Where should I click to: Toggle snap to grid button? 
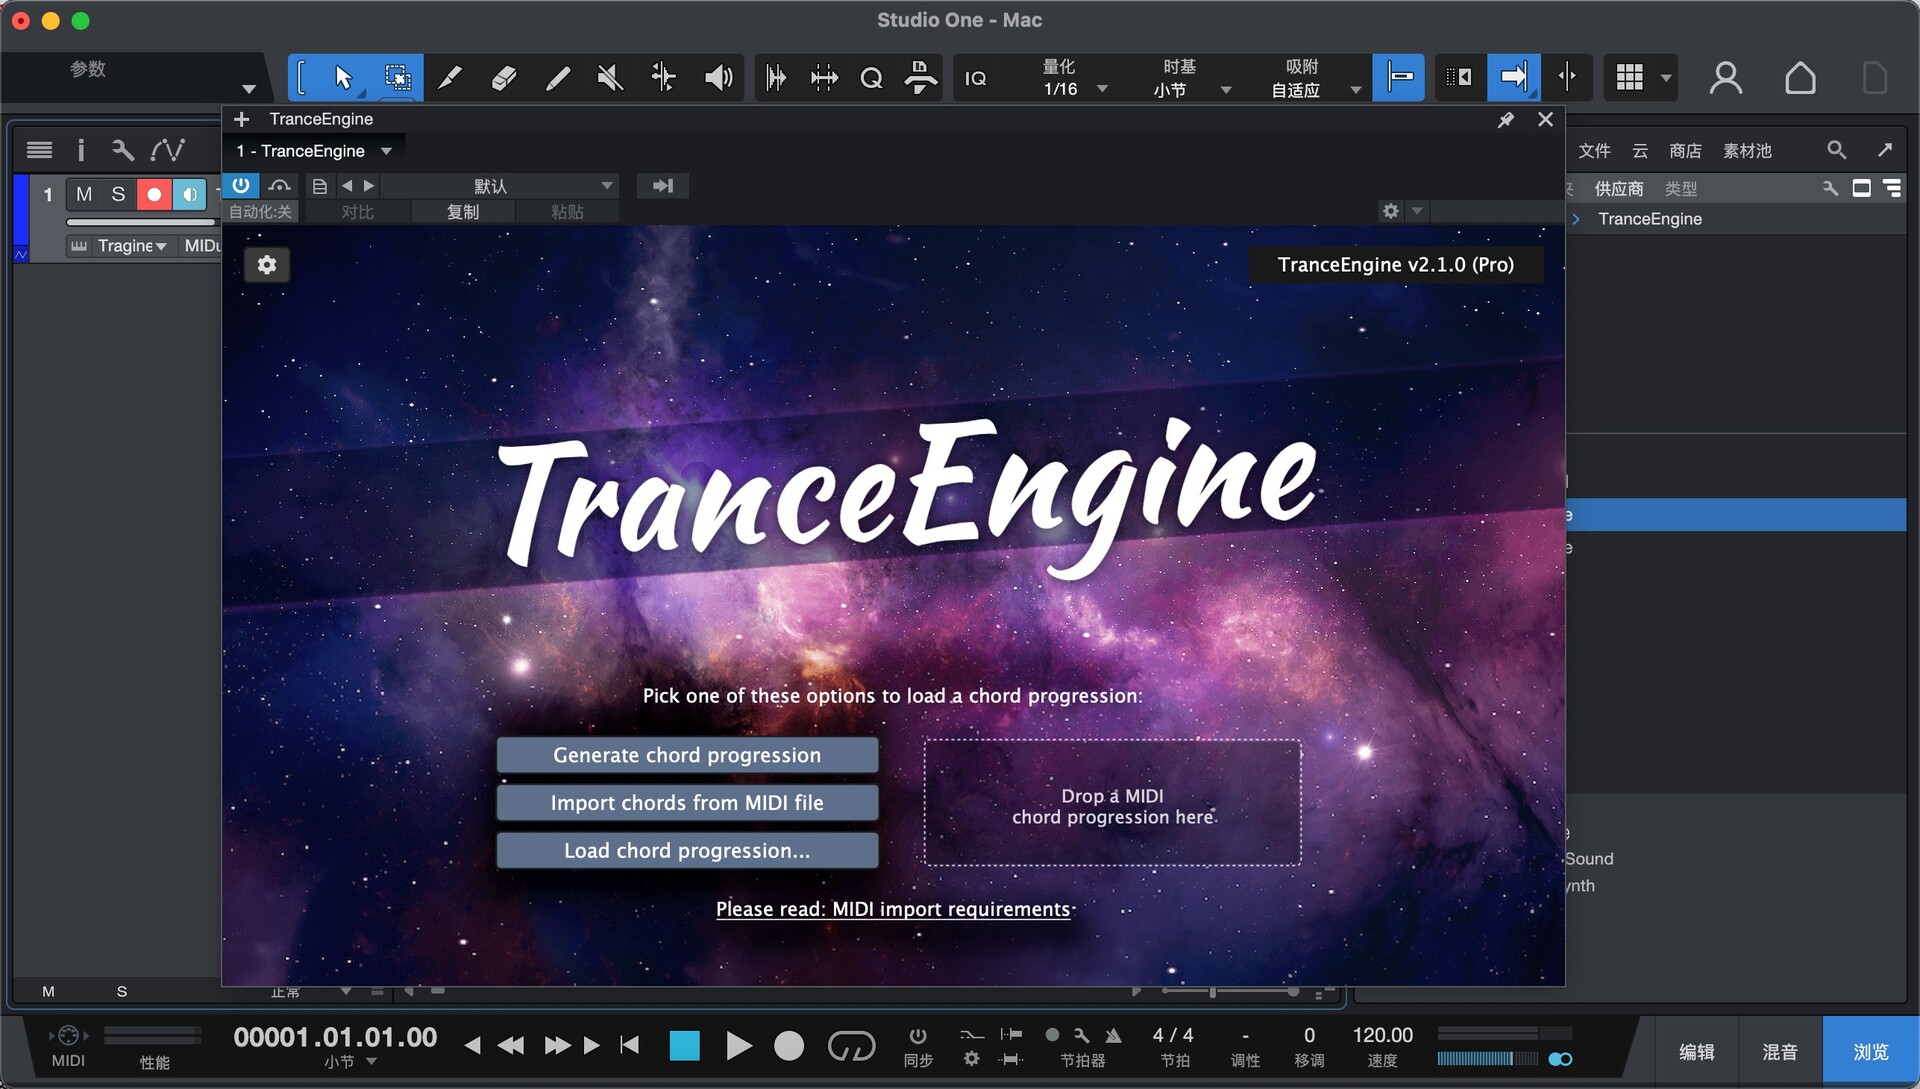[x=1398, y=78]
